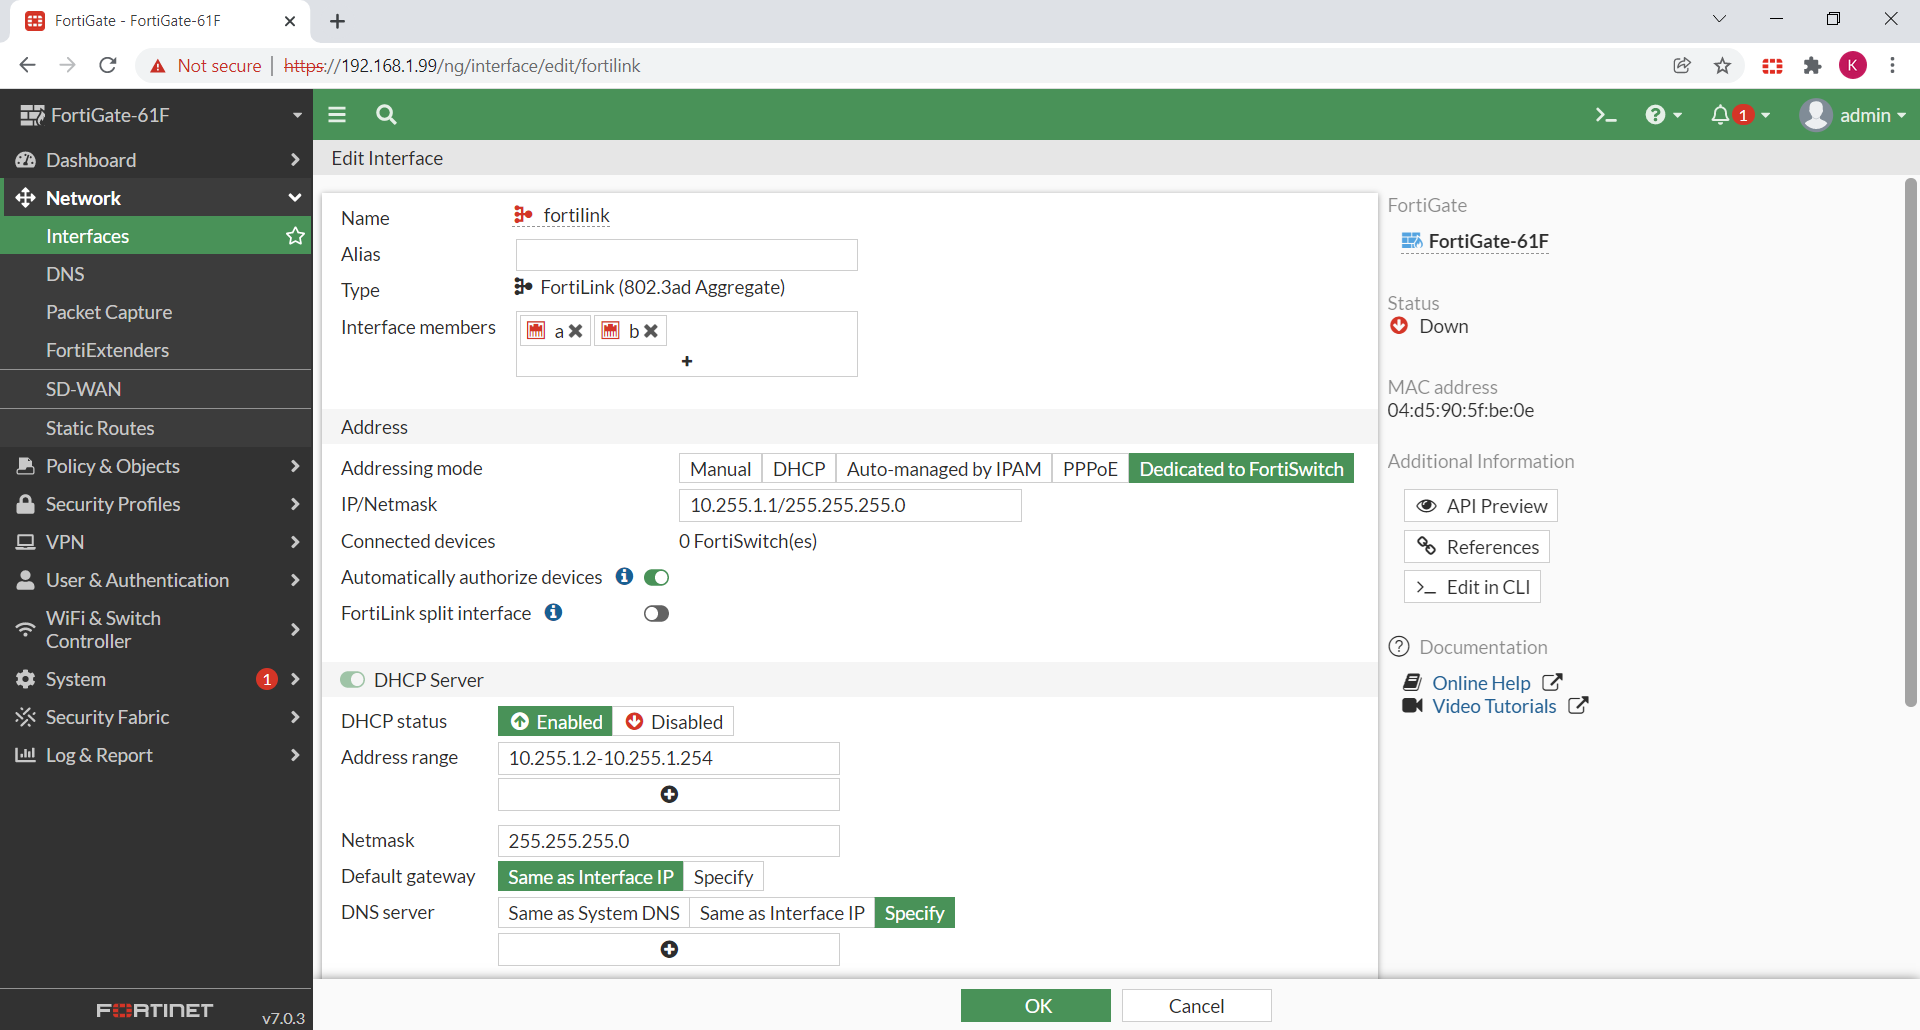1920x1030 pixels.
Task: Open the CLI console icon in header
Action: coord(1605,115)
